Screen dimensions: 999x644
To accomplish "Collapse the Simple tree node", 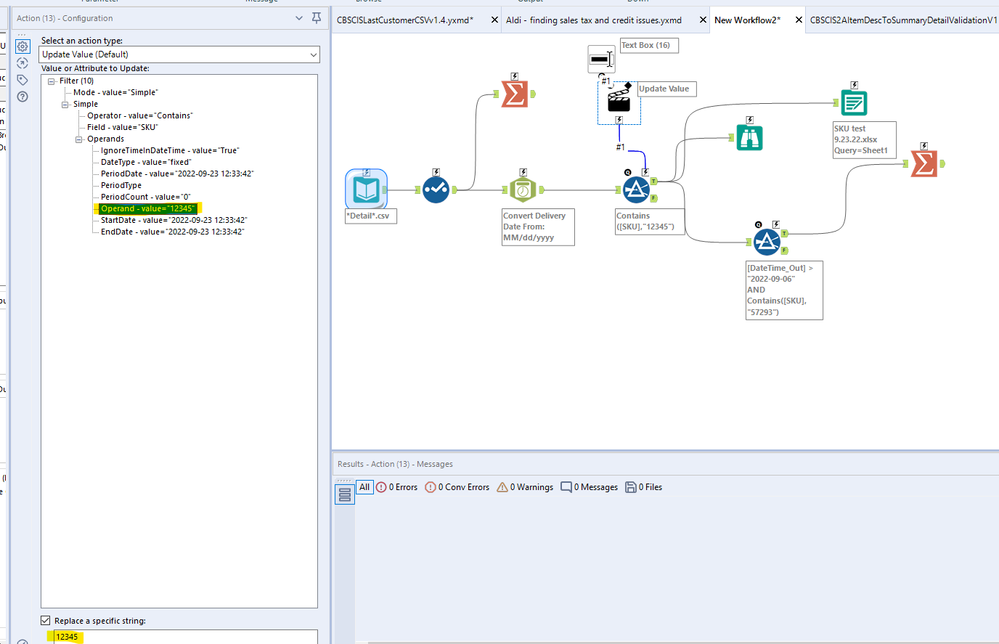I will pyautogui.click(x=65, y=104).
